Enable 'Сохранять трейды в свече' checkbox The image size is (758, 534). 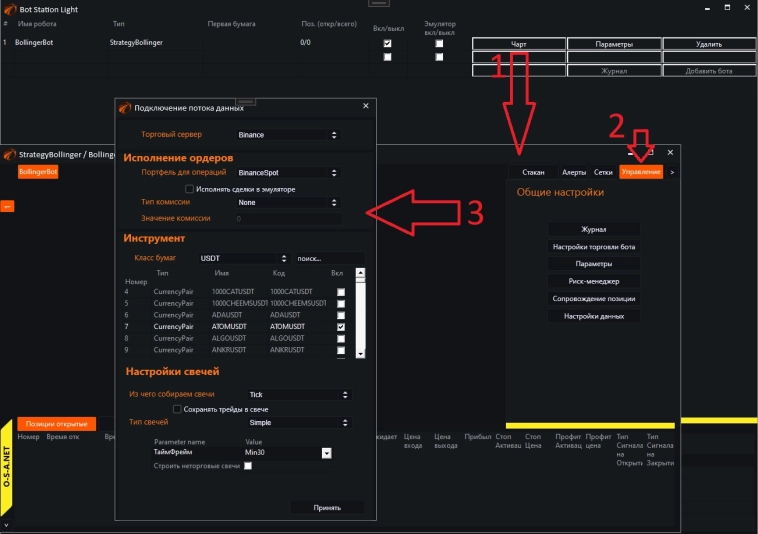point(177,409)
